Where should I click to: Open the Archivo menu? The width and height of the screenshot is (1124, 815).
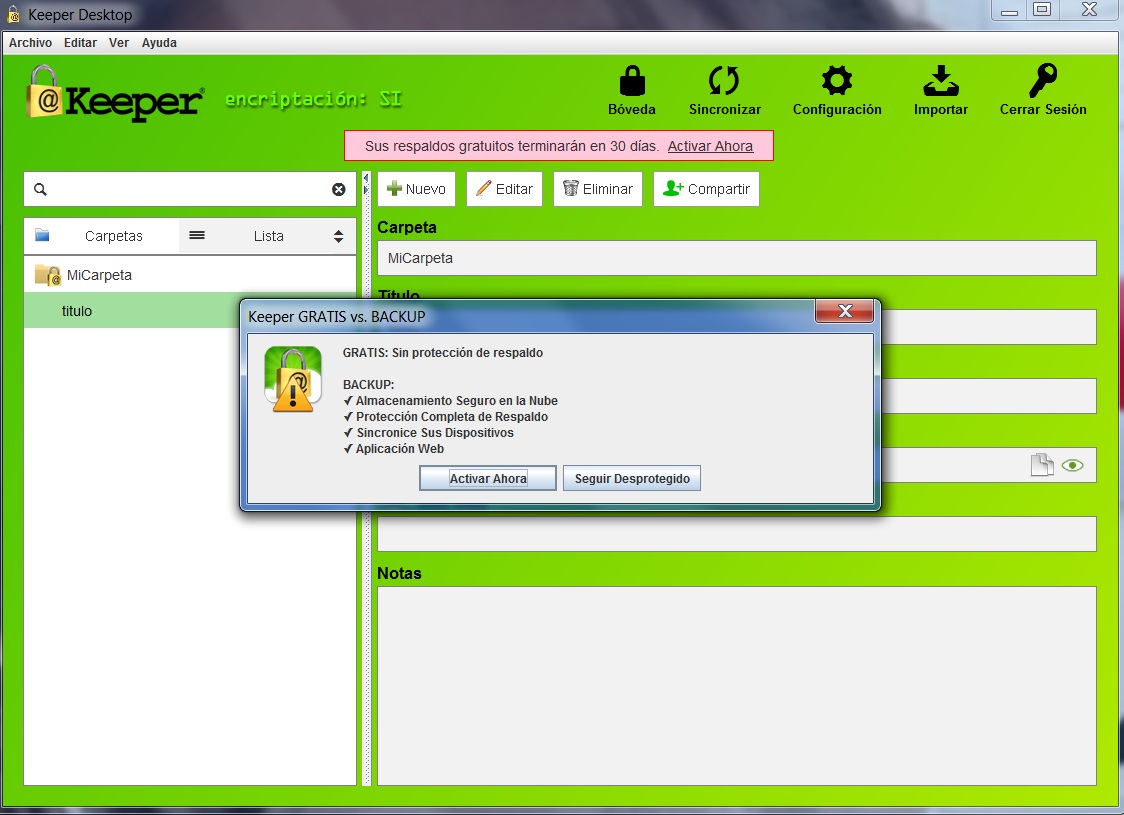click(30, 42)
